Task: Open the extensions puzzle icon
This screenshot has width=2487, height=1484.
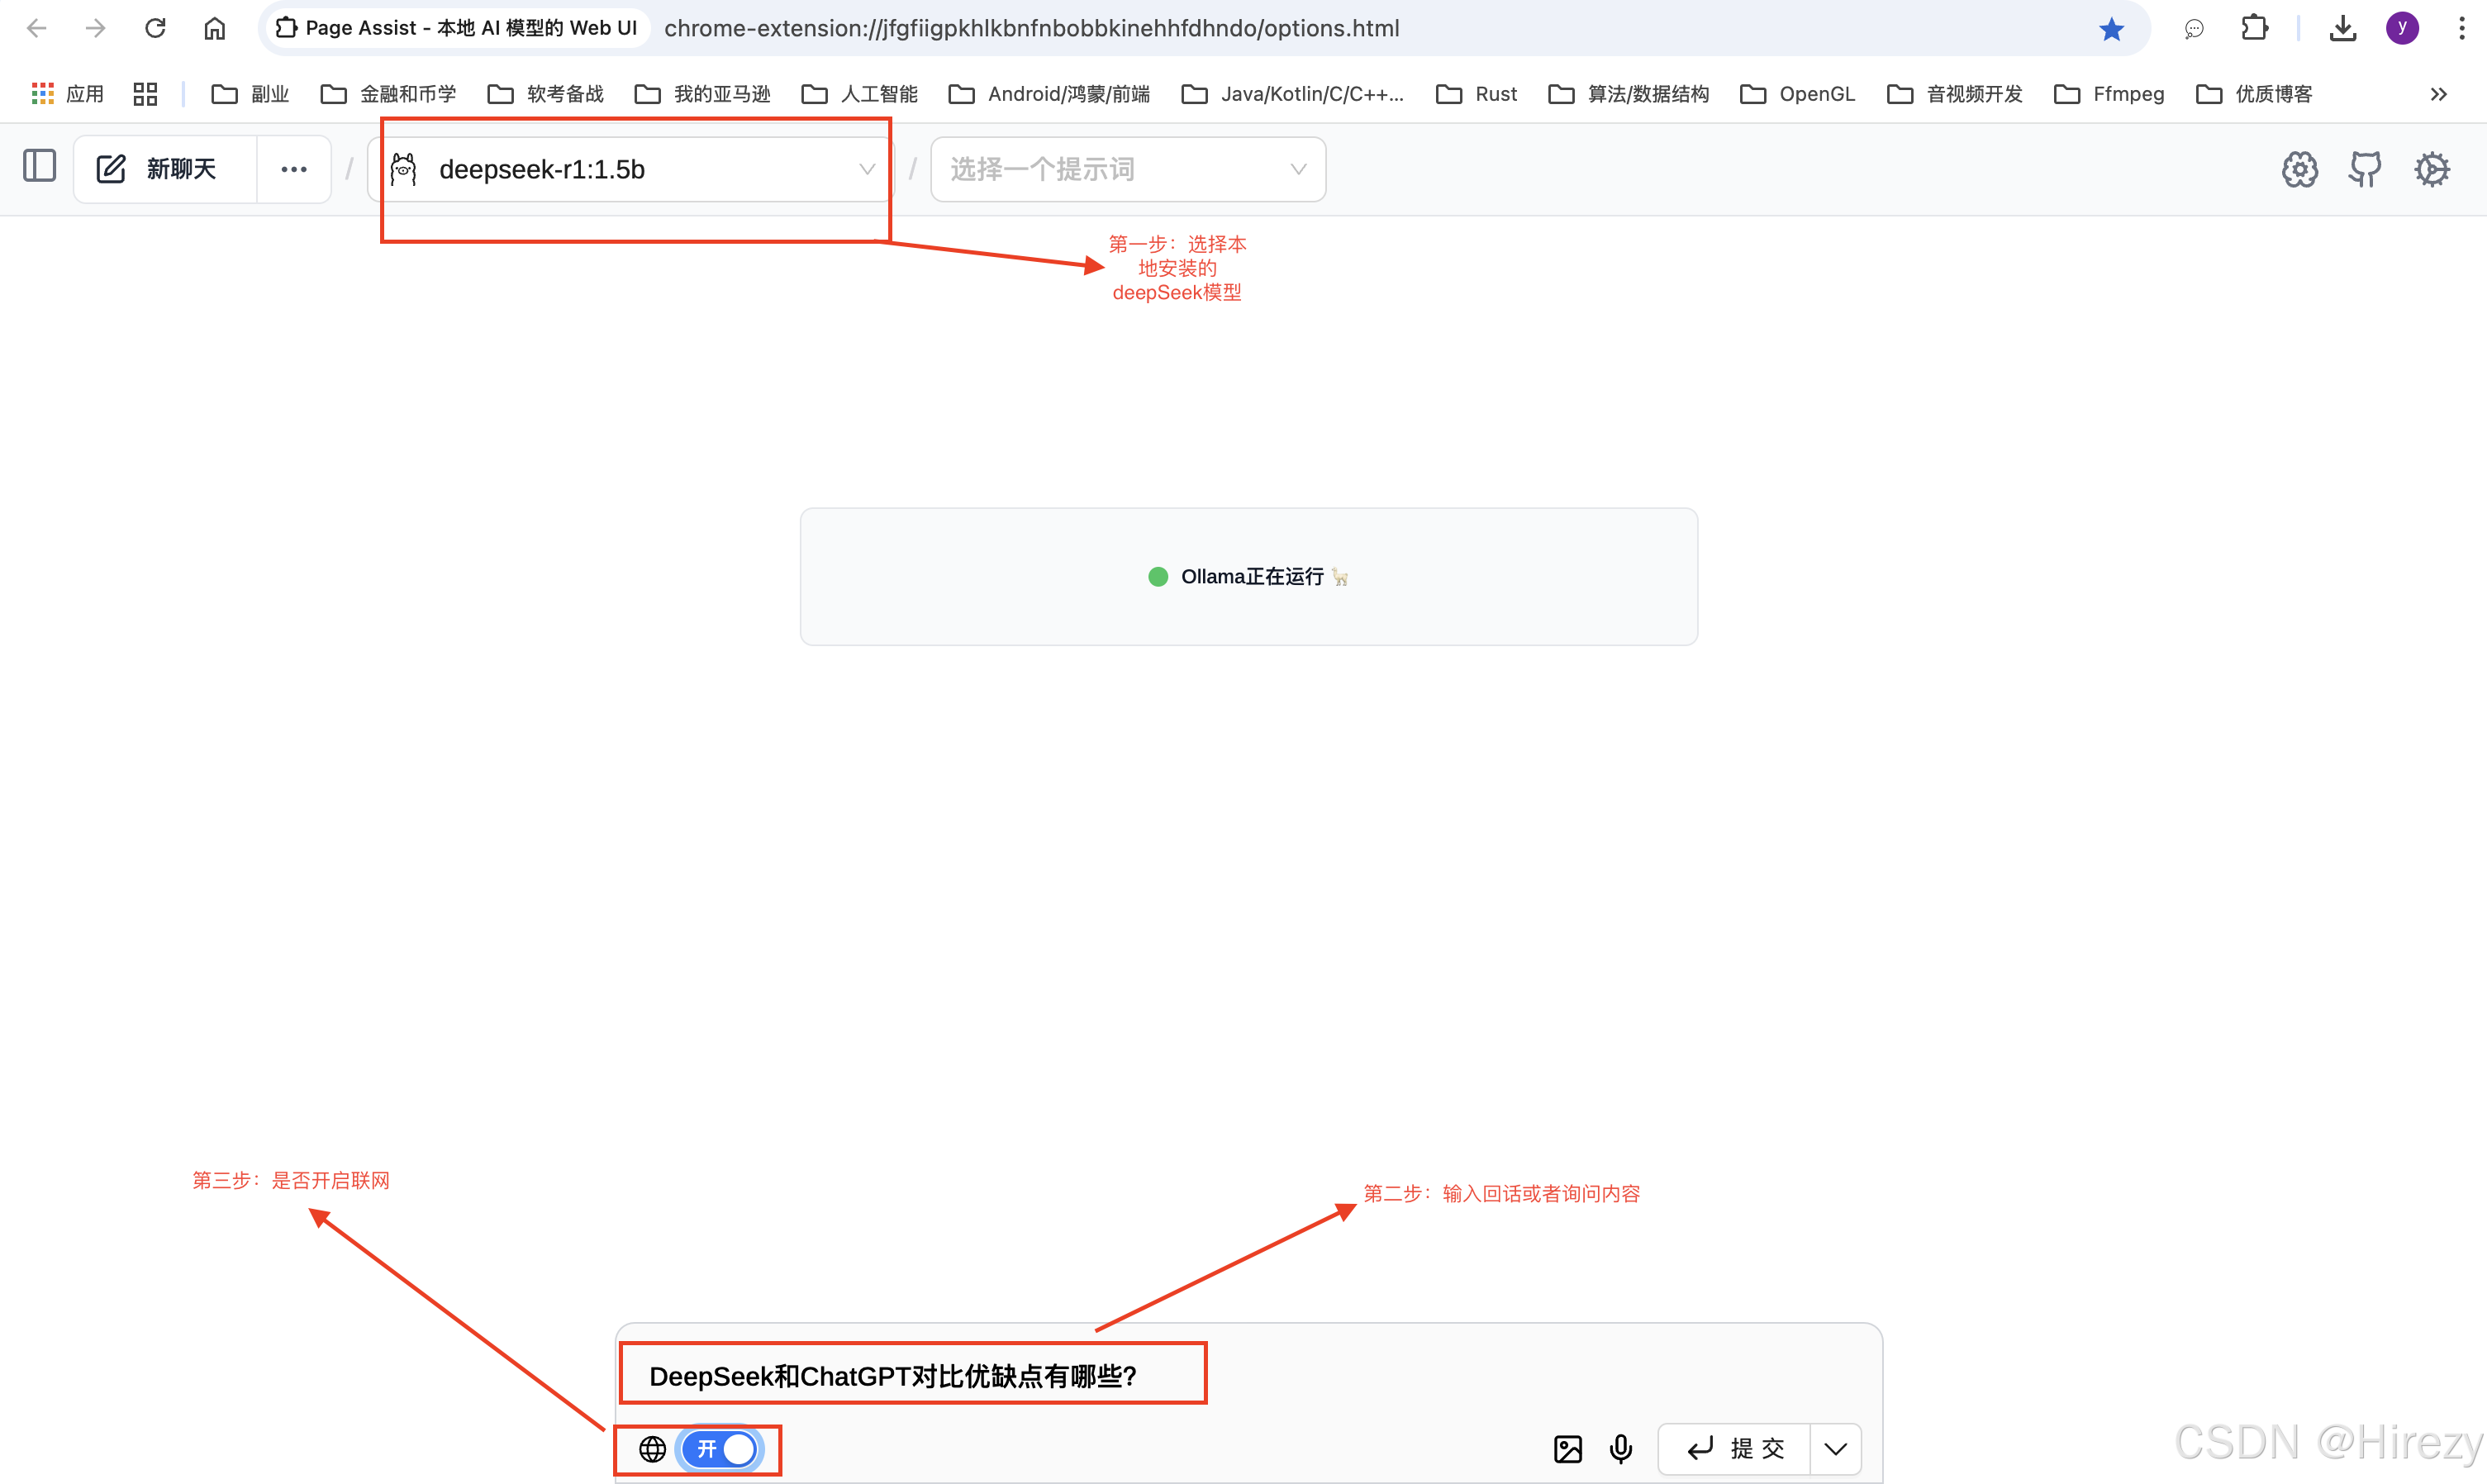Action: coord(2254,28)
